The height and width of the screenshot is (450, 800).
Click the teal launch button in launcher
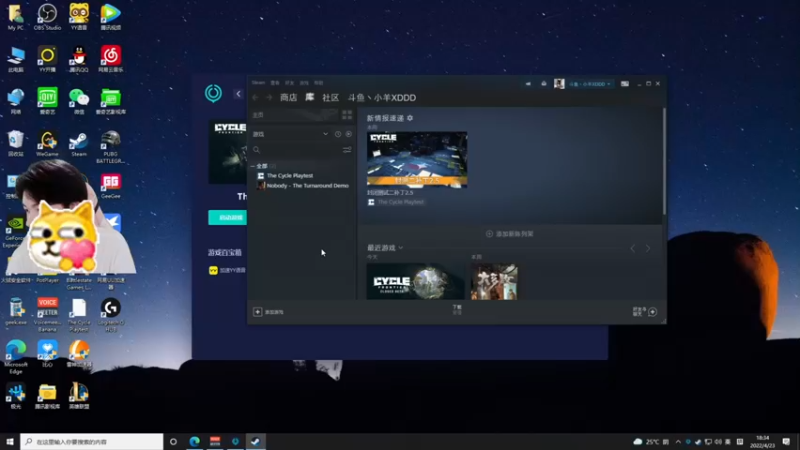point(228,217)
